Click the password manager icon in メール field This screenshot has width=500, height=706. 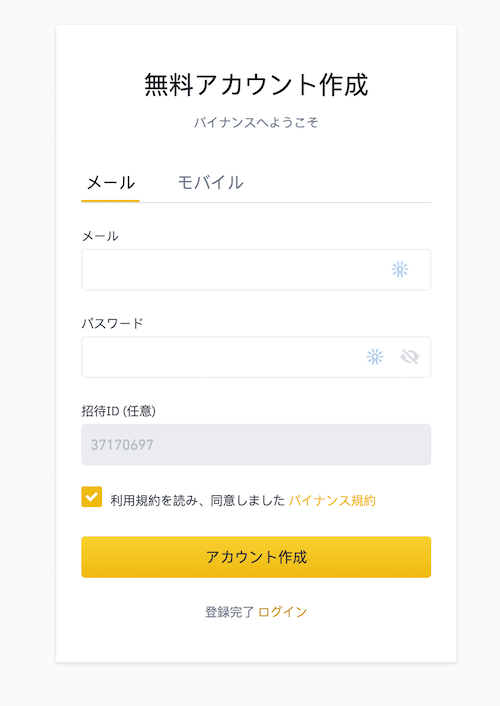pyautogui.click(x=400, y=269)
